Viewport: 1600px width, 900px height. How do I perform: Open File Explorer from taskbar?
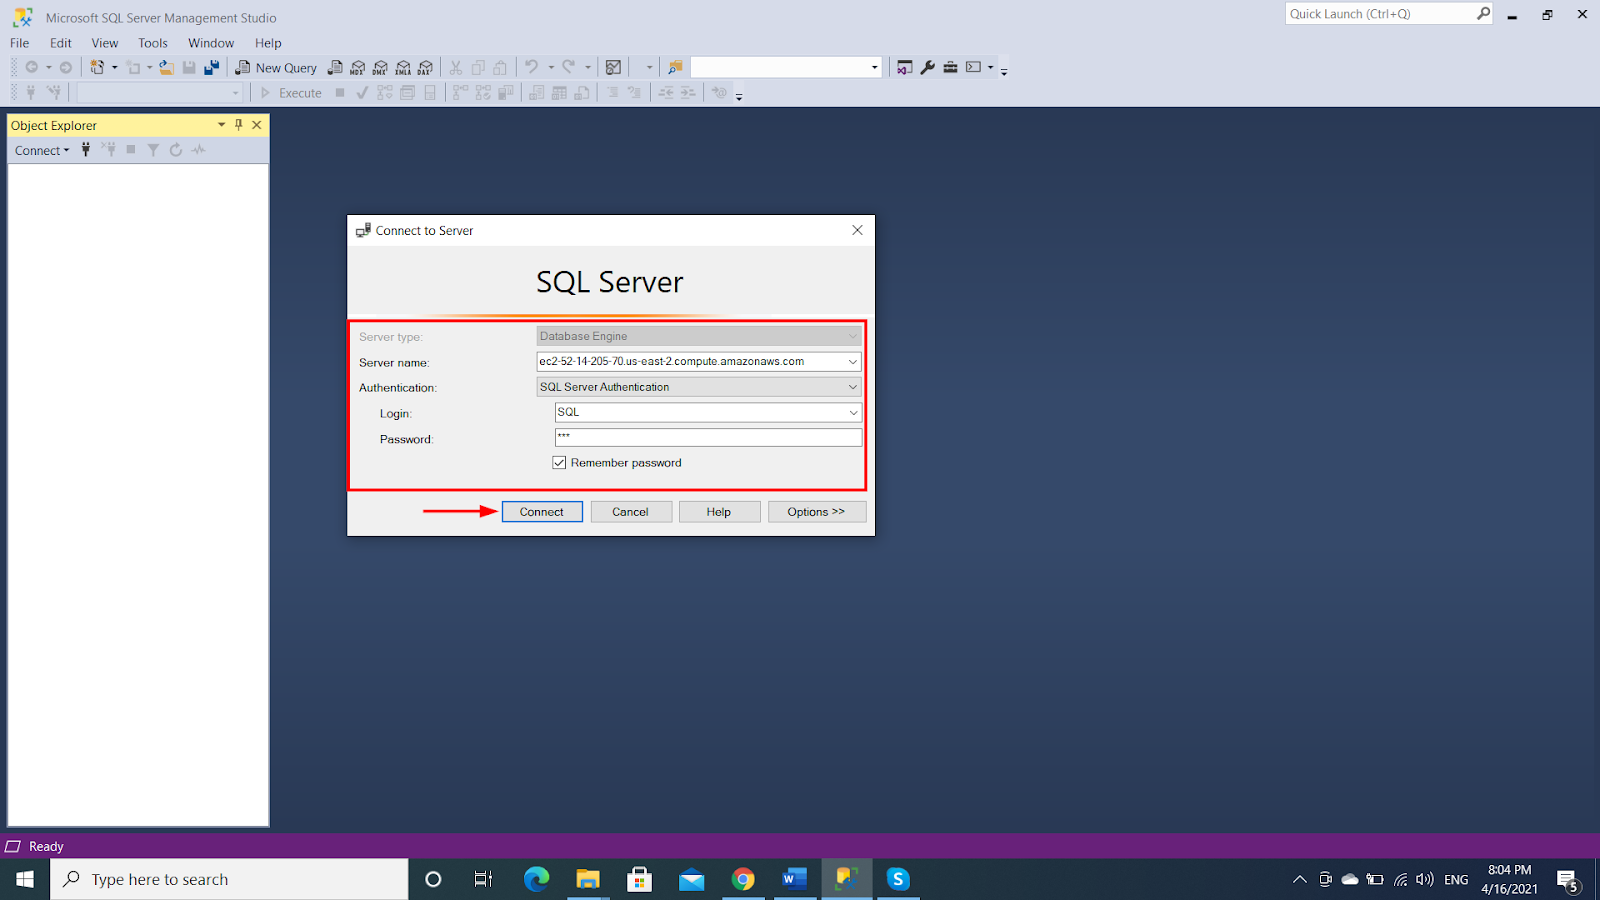click(x=588, y=879)
